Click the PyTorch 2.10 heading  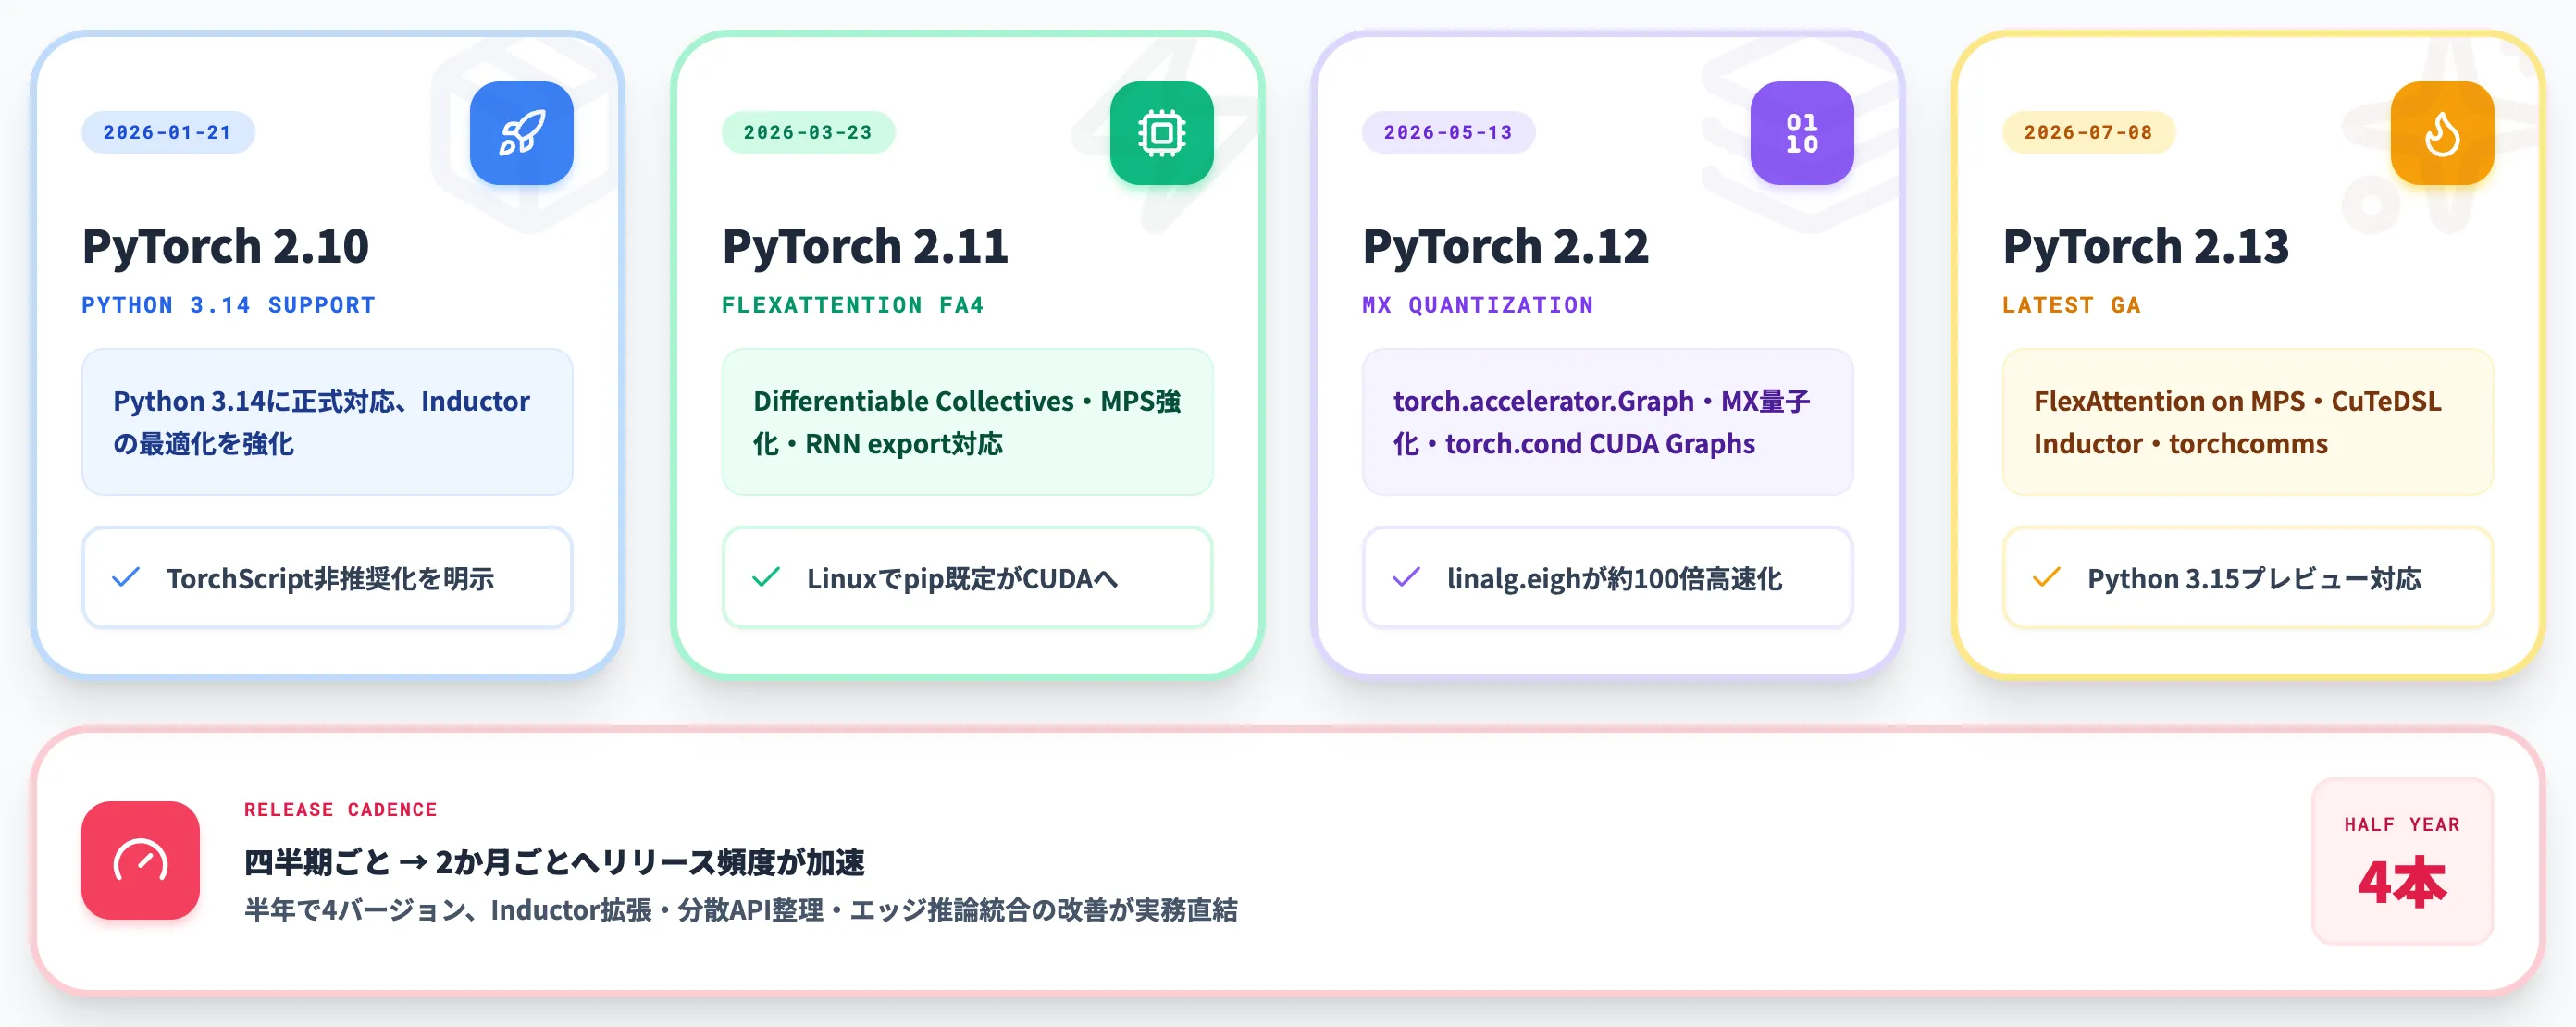[x=225, y=246]
